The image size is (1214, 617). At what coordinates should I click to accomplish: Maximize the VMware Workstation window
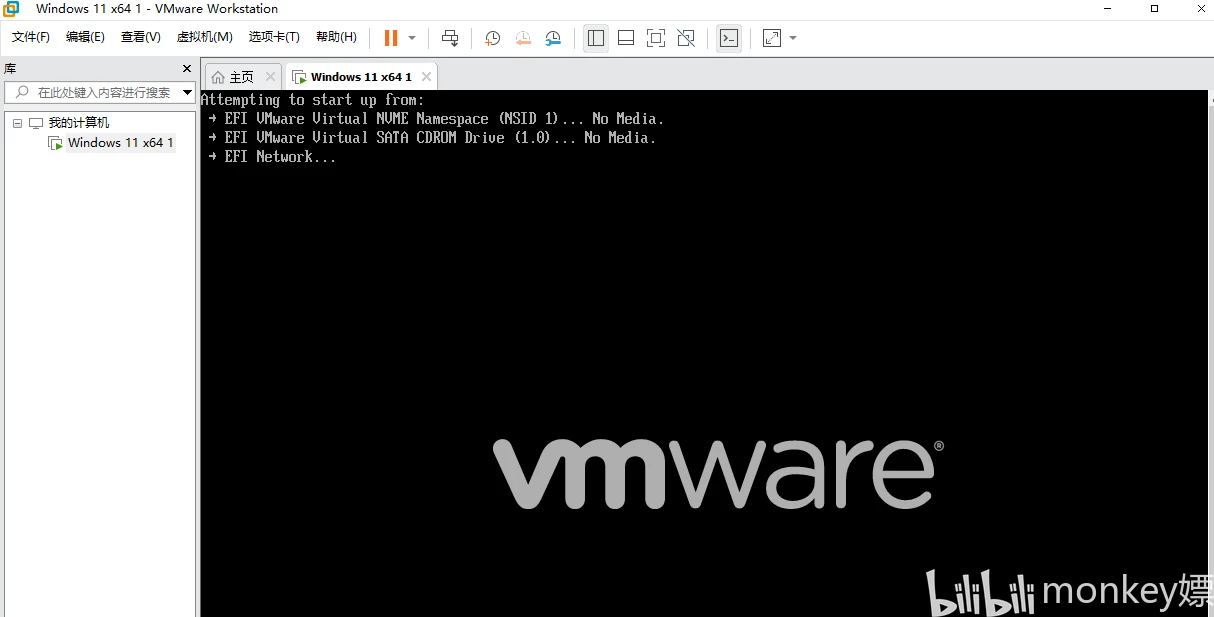(1154, 9)
